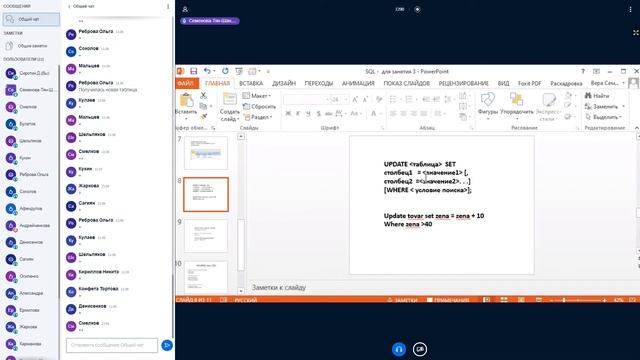Share webcam with the camera button
The image size is (640, 360).
(x=420, y=349)
